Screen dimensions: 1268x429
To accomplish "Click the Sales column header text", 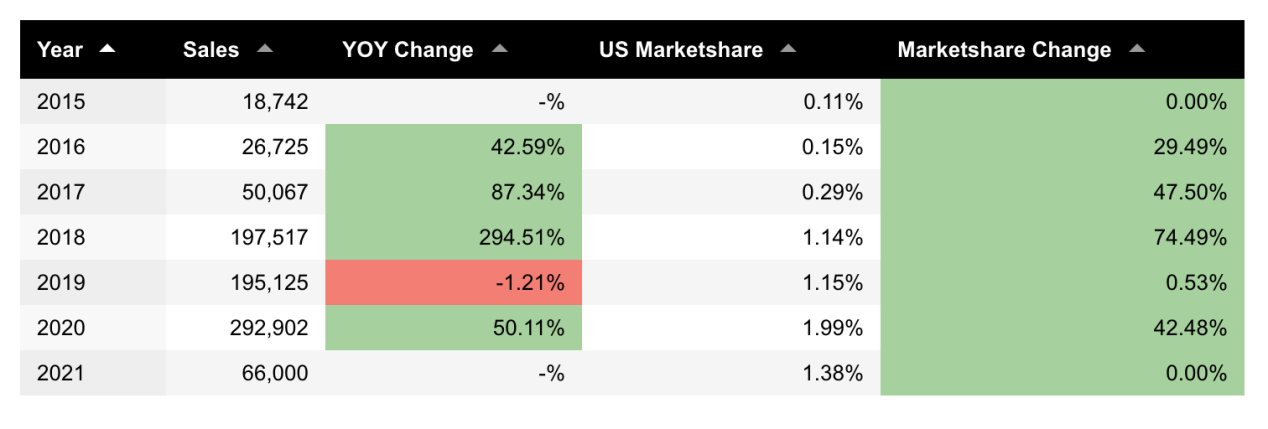I will click(x=211, y=49).
